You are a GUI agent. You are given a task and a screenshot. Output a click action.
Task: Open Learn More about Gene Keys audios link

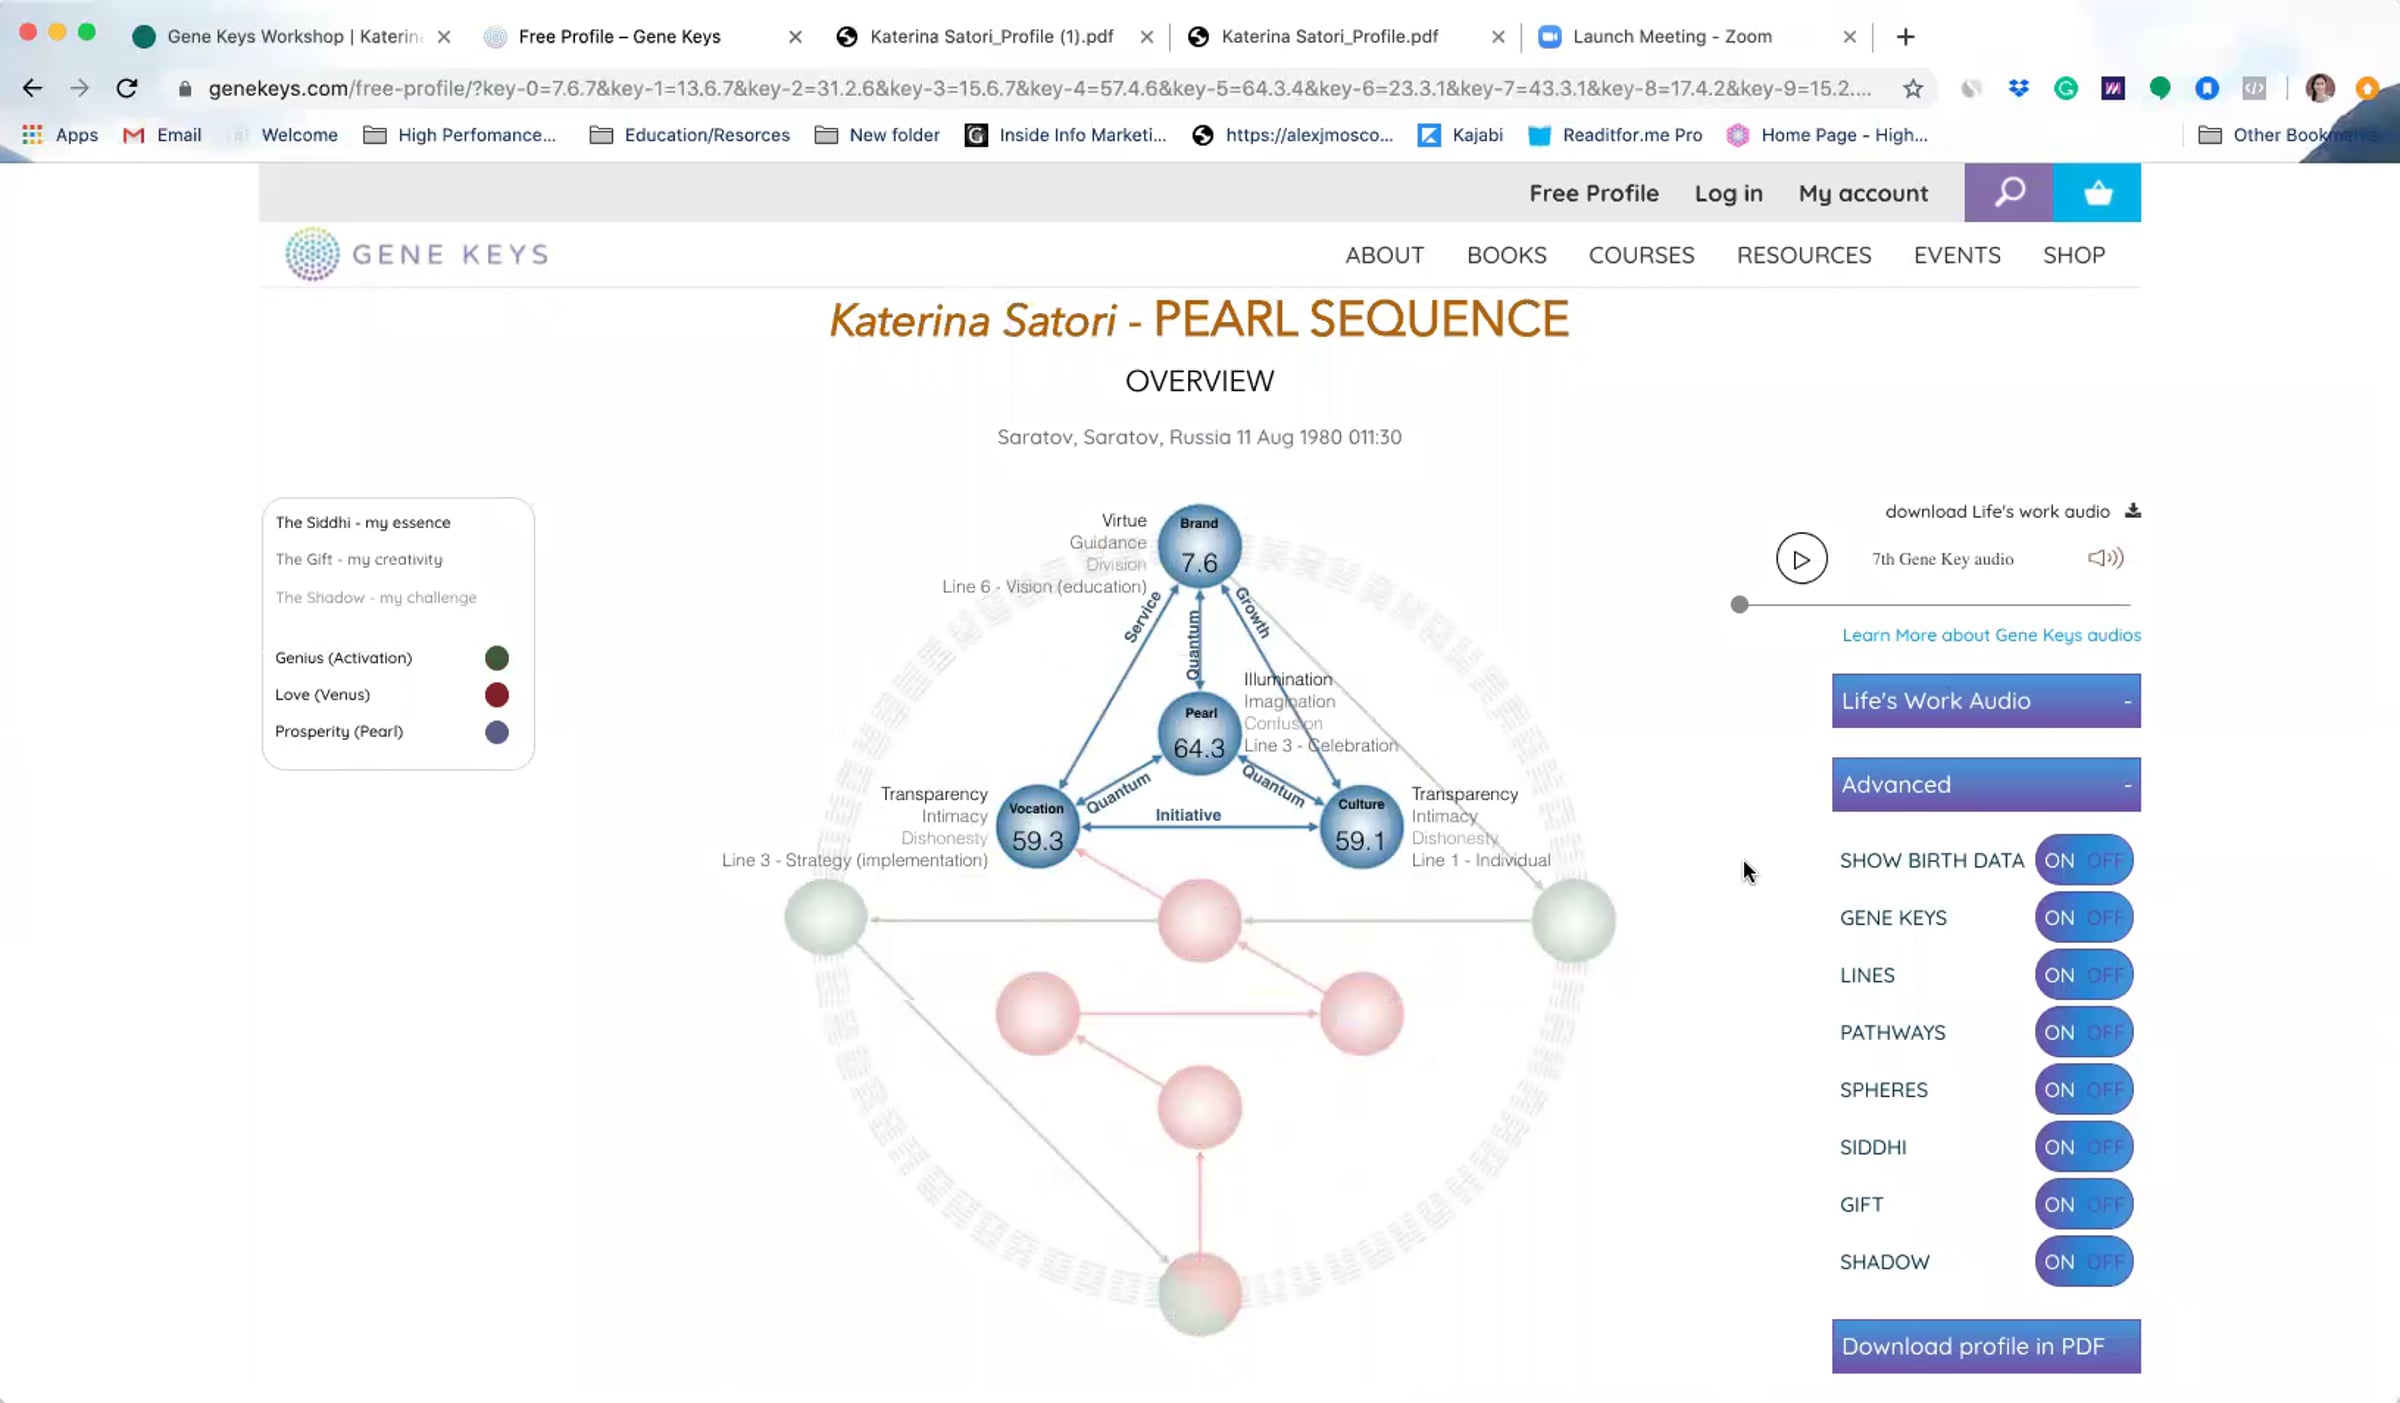(1991, 635)
